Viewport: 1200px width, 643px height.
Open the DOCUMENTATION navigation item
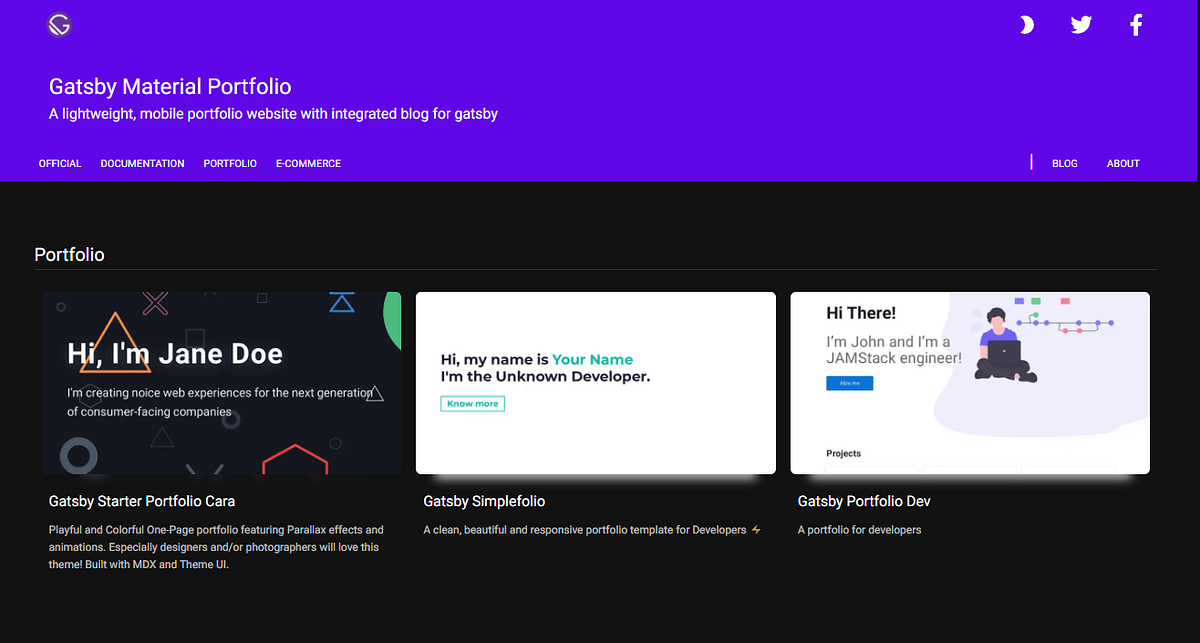[142, 163]
